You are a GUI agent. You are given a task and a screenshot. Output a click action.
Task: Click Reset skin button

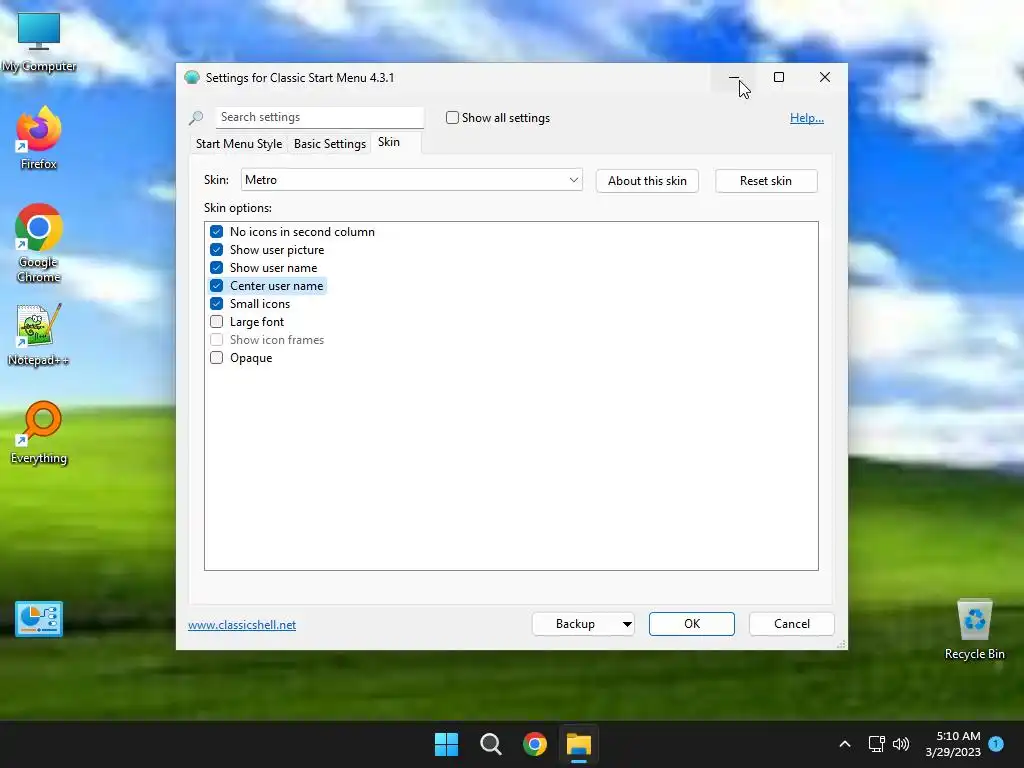(x=766, y=181)
